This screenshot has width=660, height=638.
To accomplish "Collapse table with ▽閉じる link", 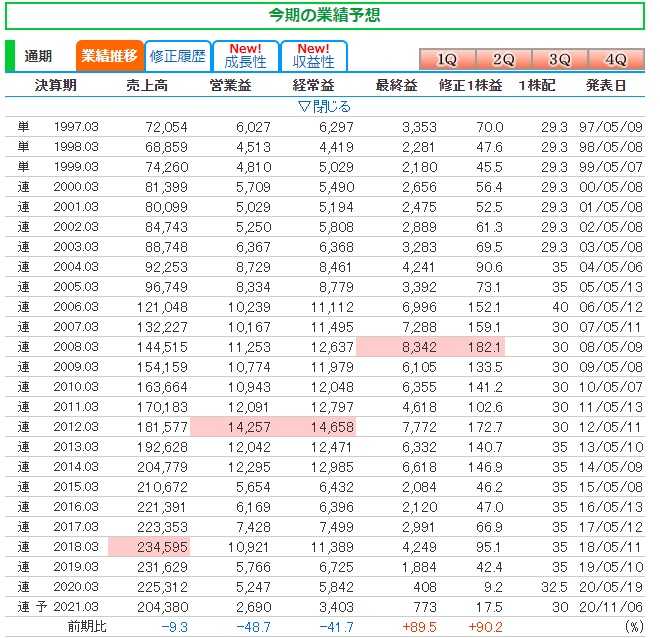I will 324,107.
